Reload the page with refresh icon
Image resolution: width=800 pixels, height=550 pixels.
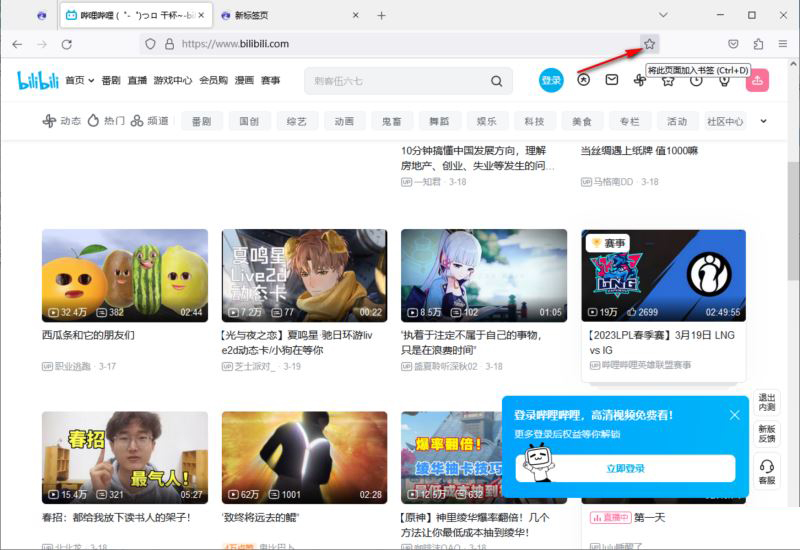[66, 44]
